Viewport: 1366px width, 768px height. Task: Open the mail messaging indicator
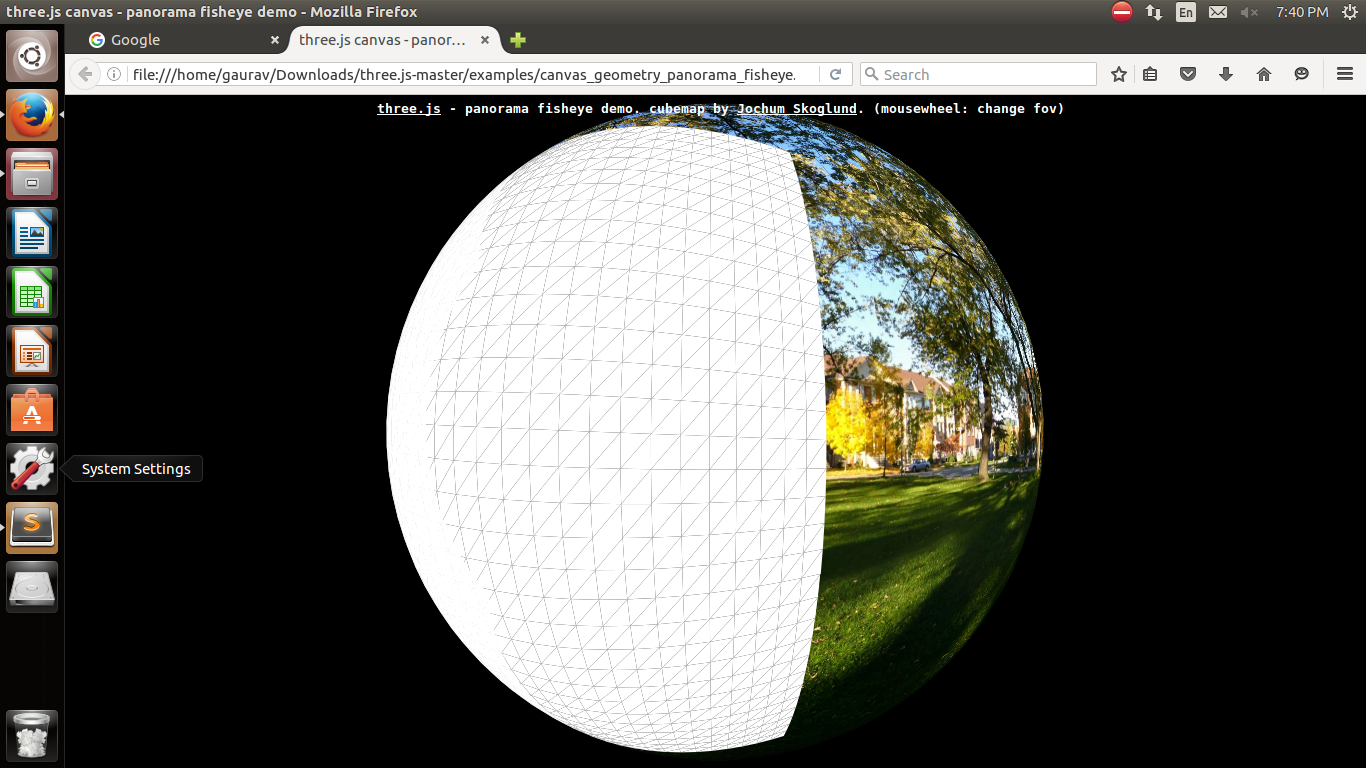[x=1217, y=12]
